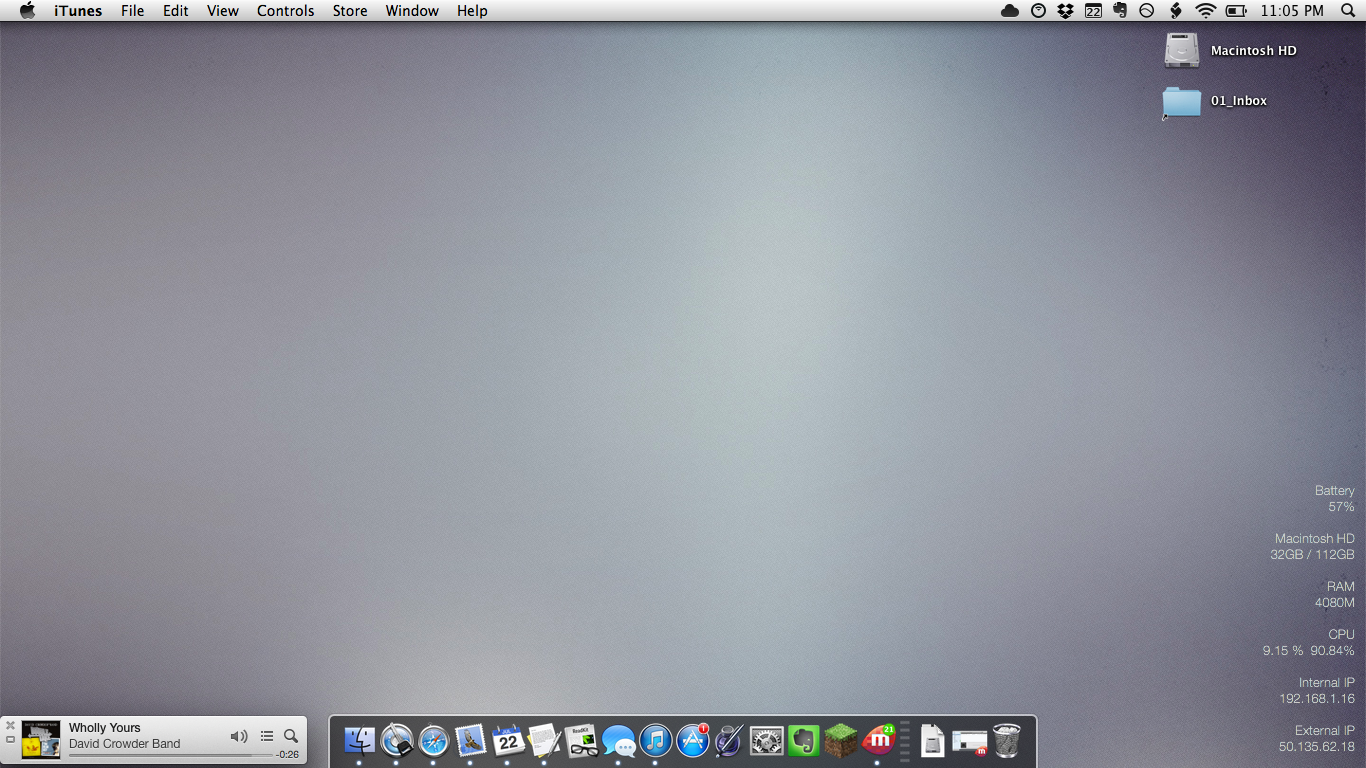Show the Up Next list in MiniPlayer

point(267,736)
